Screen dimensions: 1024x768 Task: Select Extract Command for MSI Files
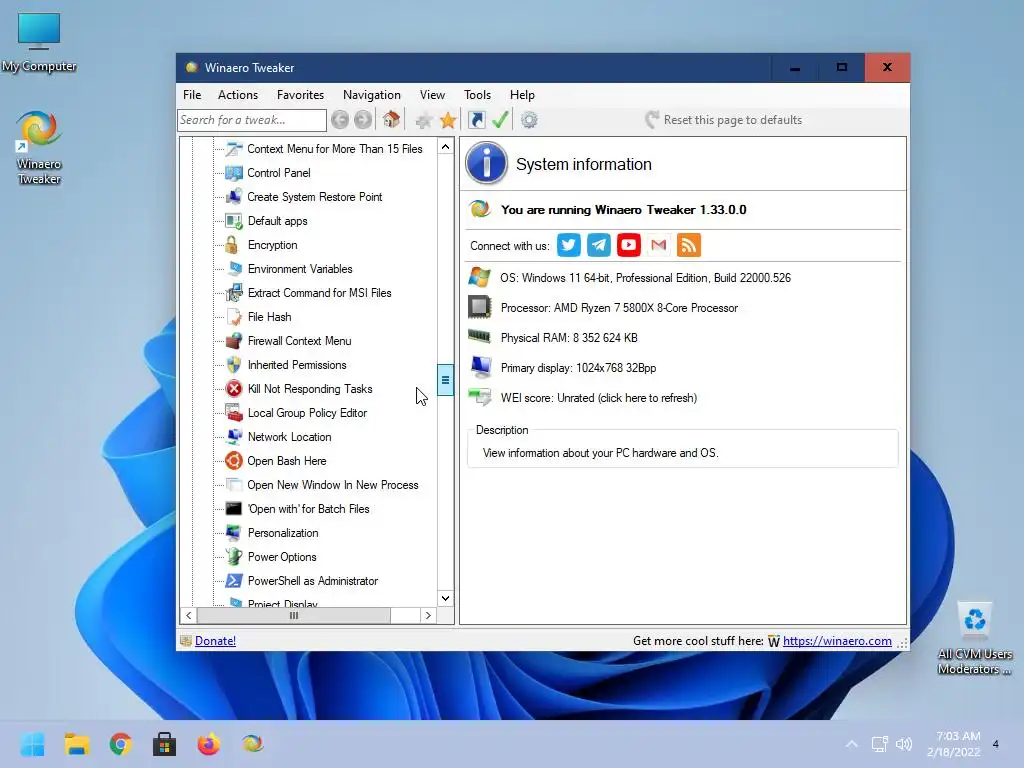319,293
